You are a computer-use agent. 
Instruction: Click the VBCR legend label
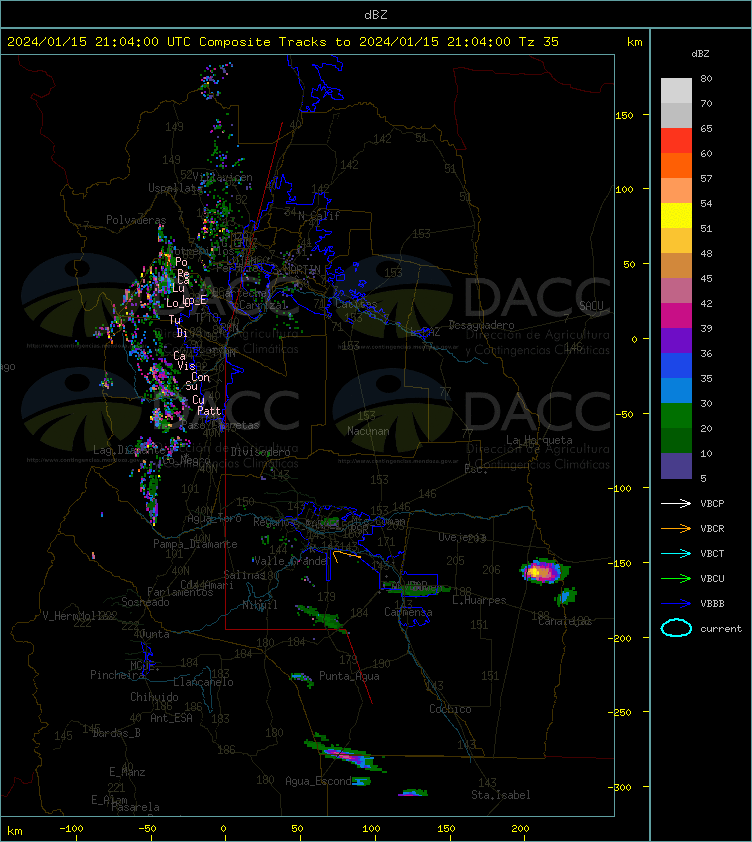712,528
